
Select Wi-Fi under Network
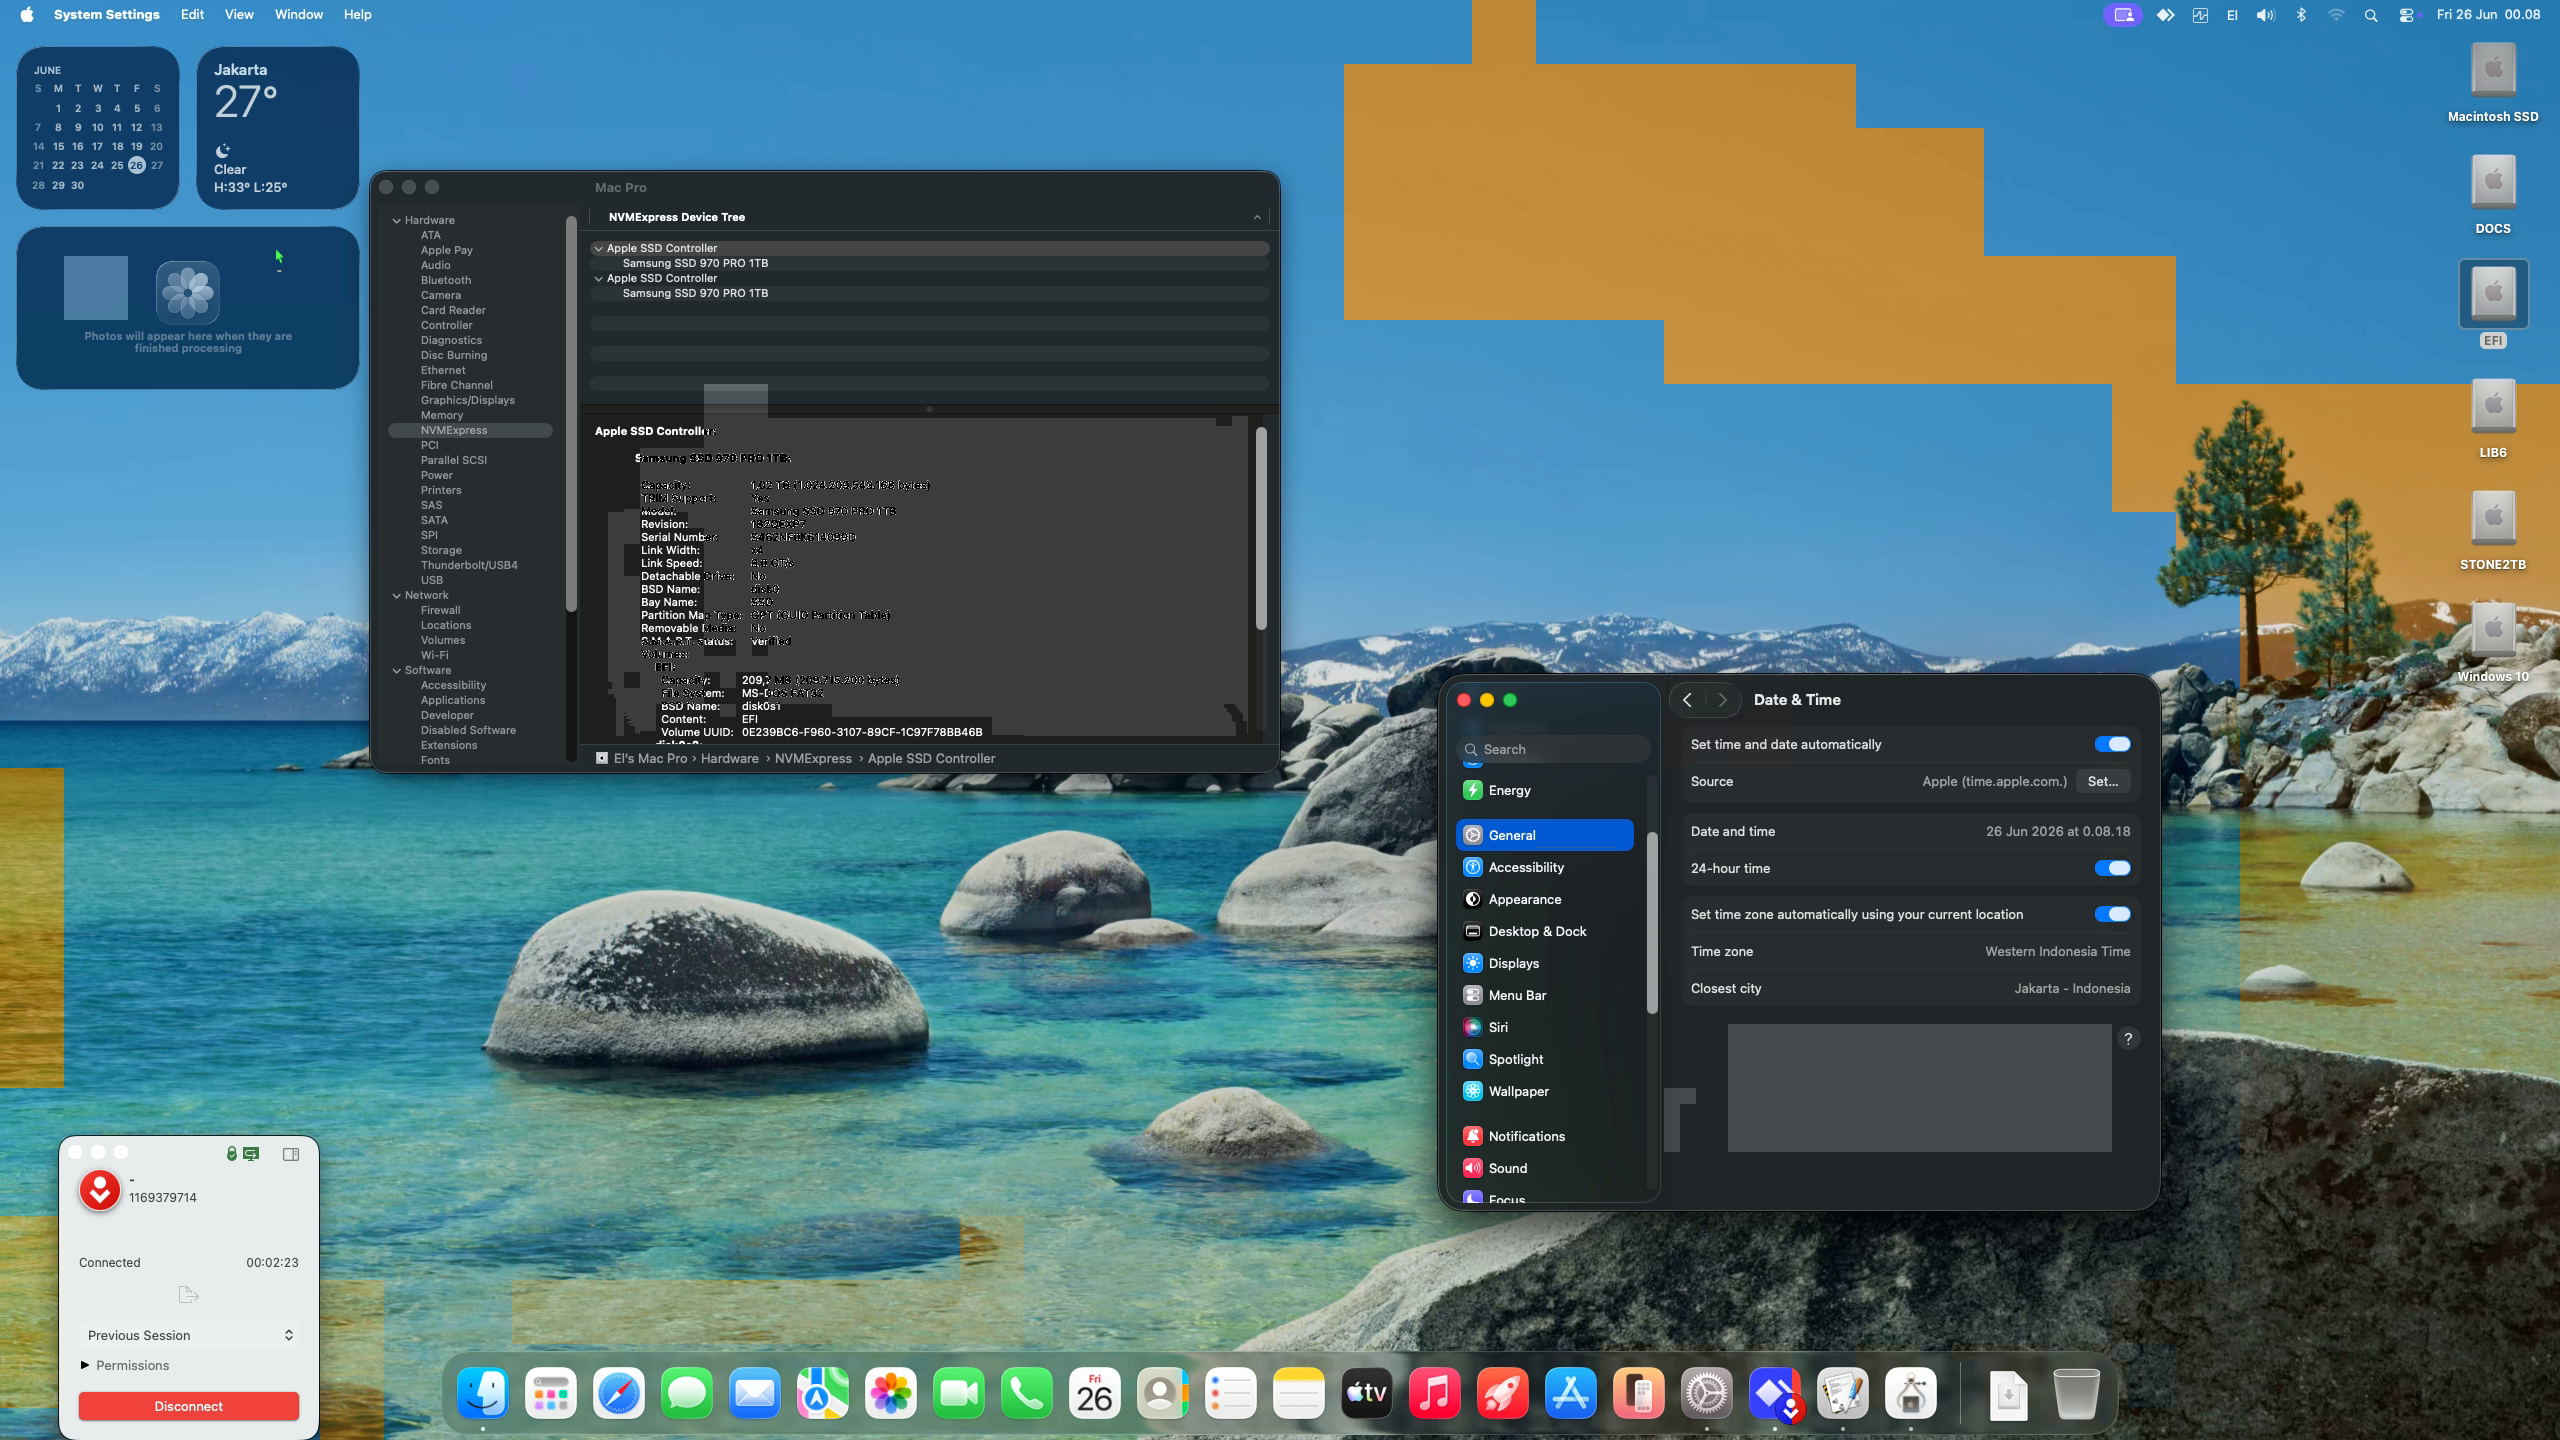(434, 655)
